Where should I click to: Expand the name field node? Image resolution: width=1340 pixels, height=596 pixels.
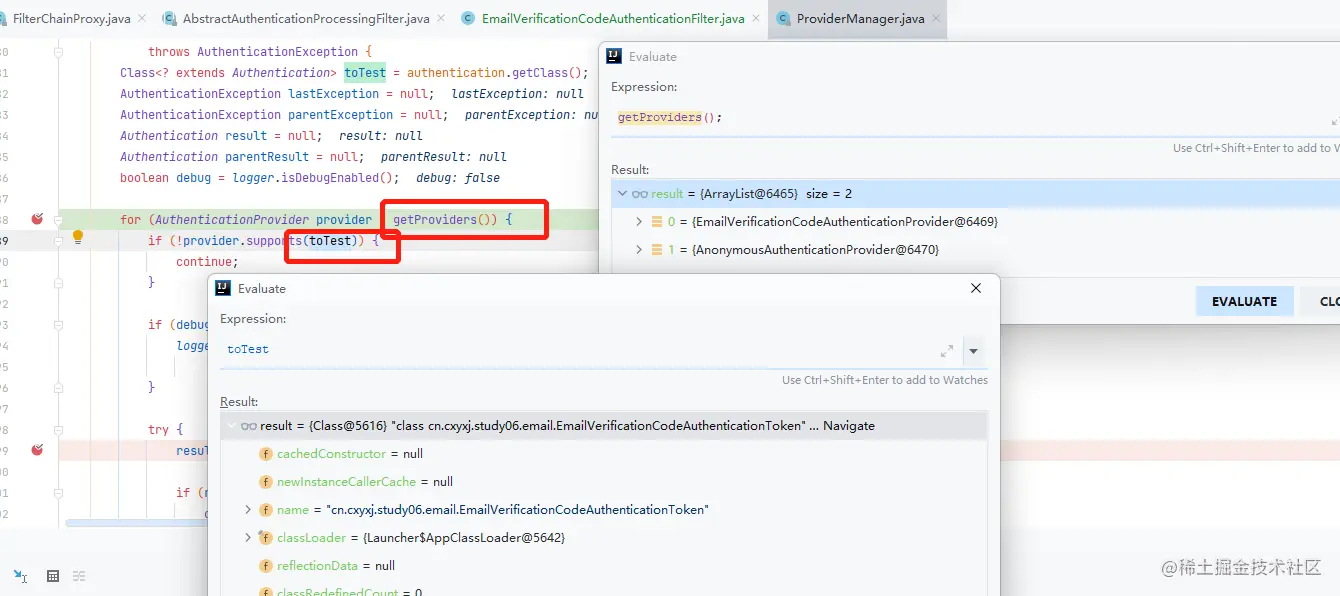(x=248, y=510)
